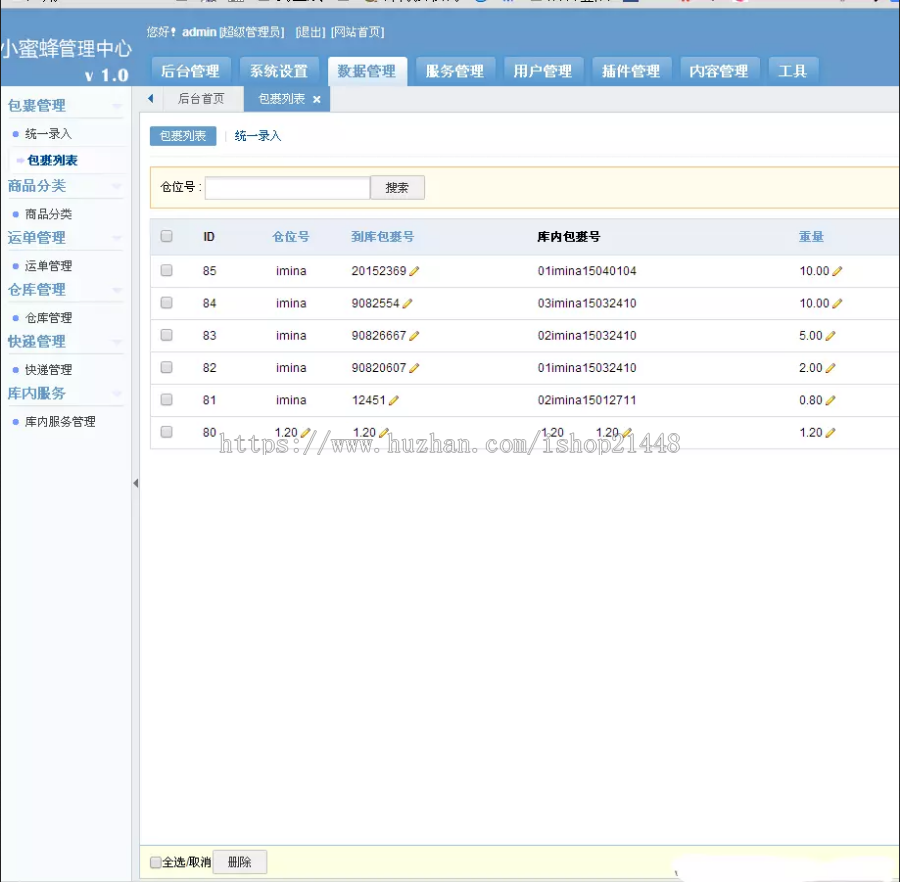Sort the table by 重量 column header
Image resolution: width=900 pixels, height=882 pixels.
[811, 237]
